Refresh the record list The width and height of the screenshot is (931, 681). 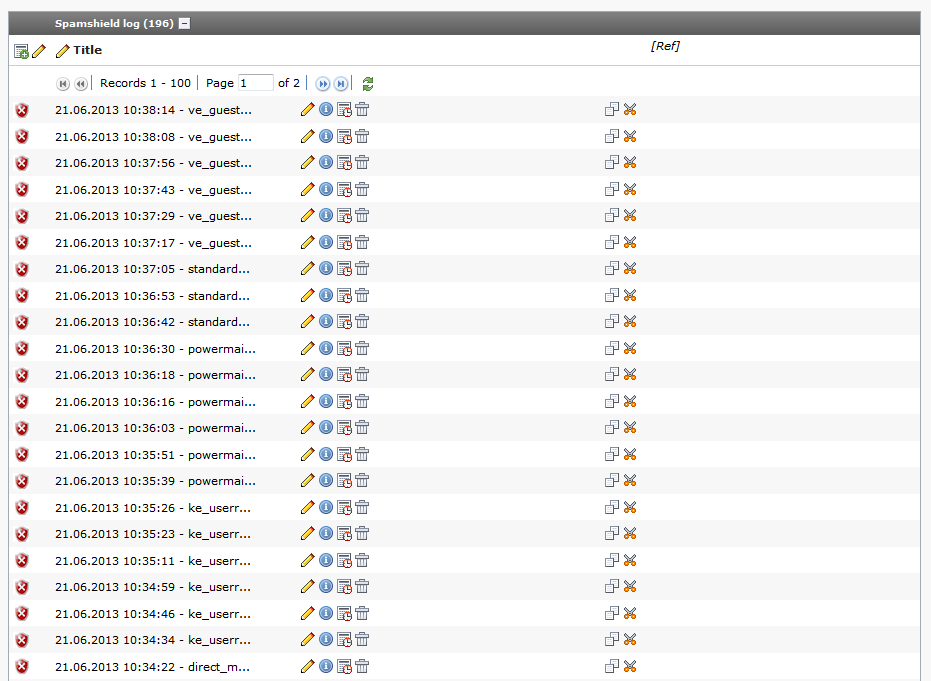click(368, 84)
